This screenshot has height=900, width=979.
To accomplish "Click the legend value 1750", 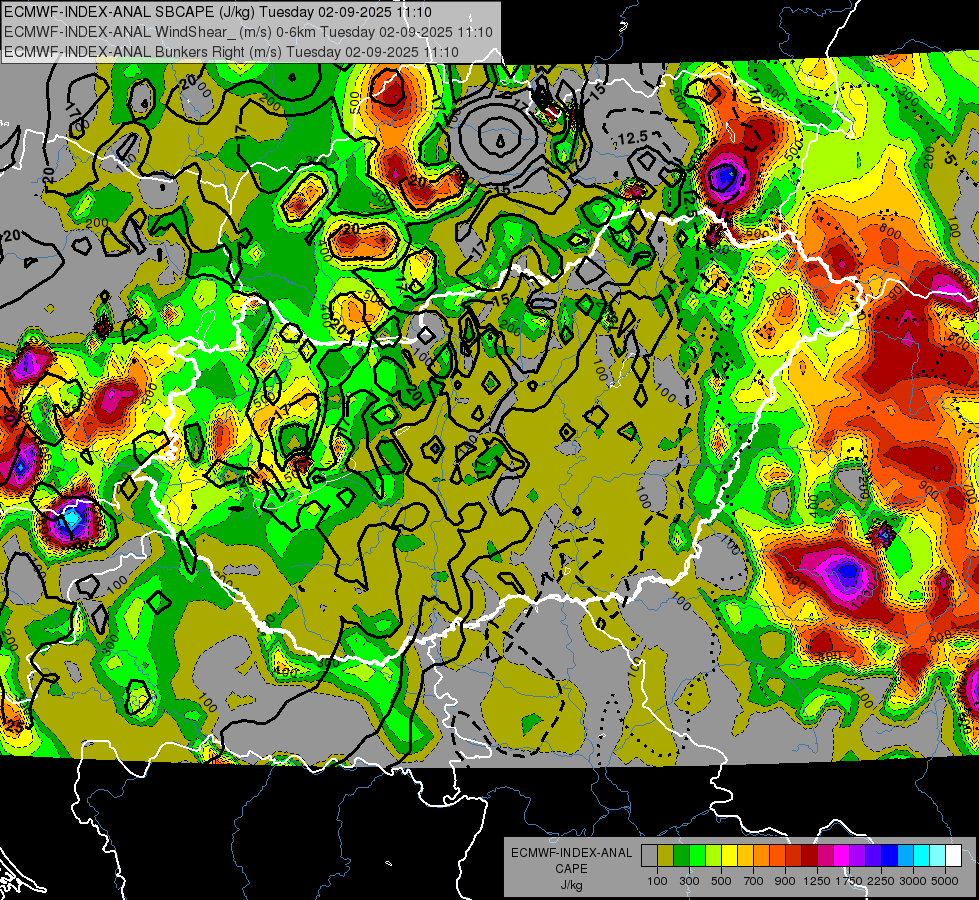I will click(x=849, y=881).
